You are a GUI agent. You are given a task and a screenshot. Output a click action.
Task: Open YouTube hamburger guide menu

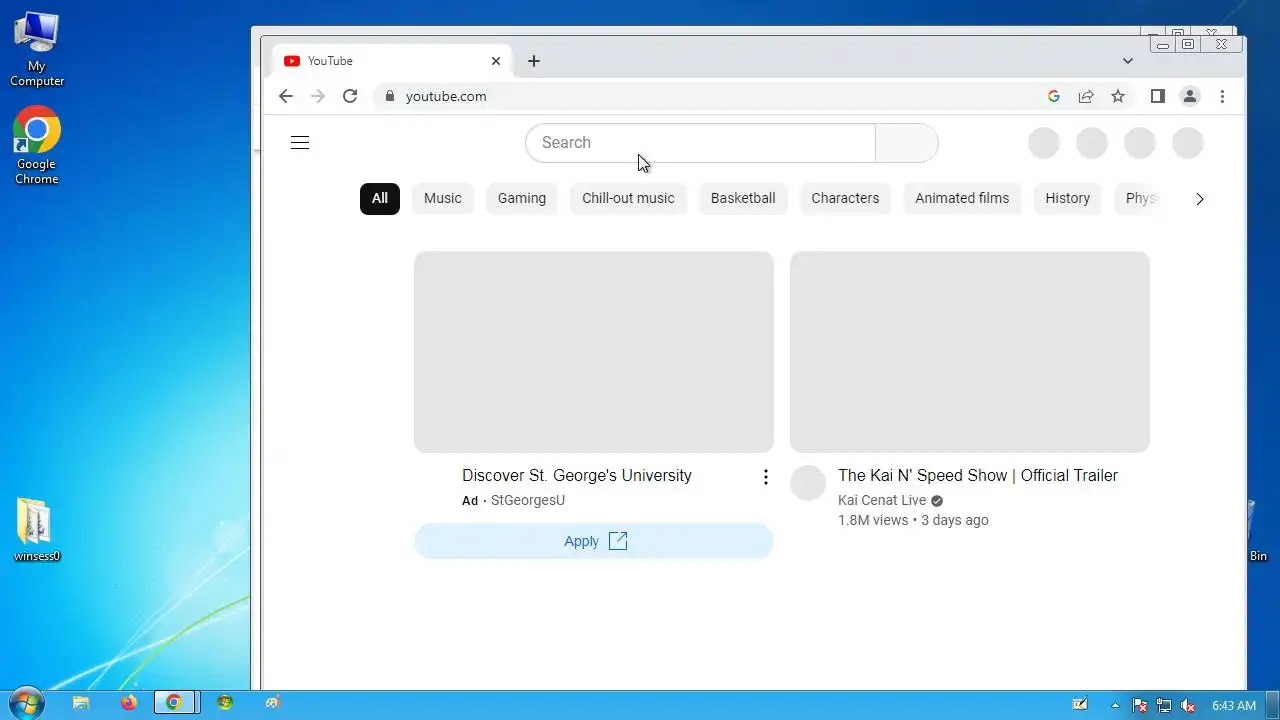pos(300,143)
